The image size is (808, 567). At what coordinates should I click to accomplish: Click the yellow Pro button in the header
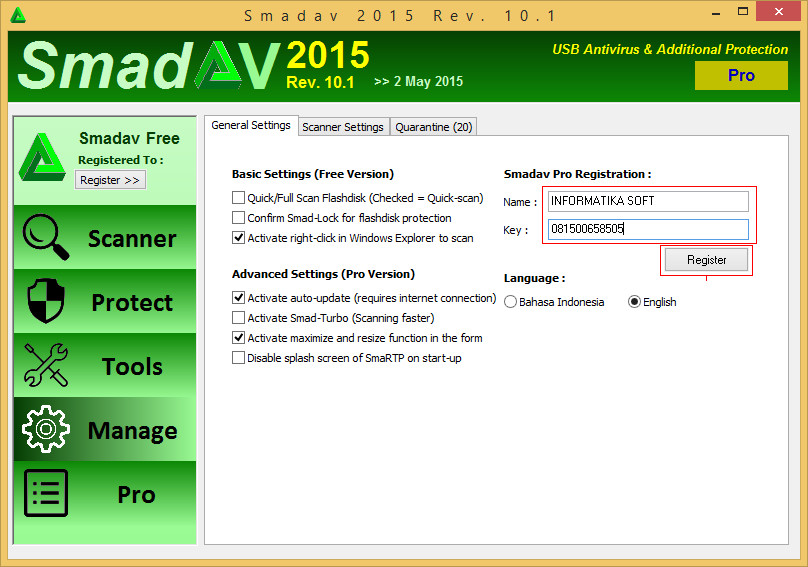point(741,75)
